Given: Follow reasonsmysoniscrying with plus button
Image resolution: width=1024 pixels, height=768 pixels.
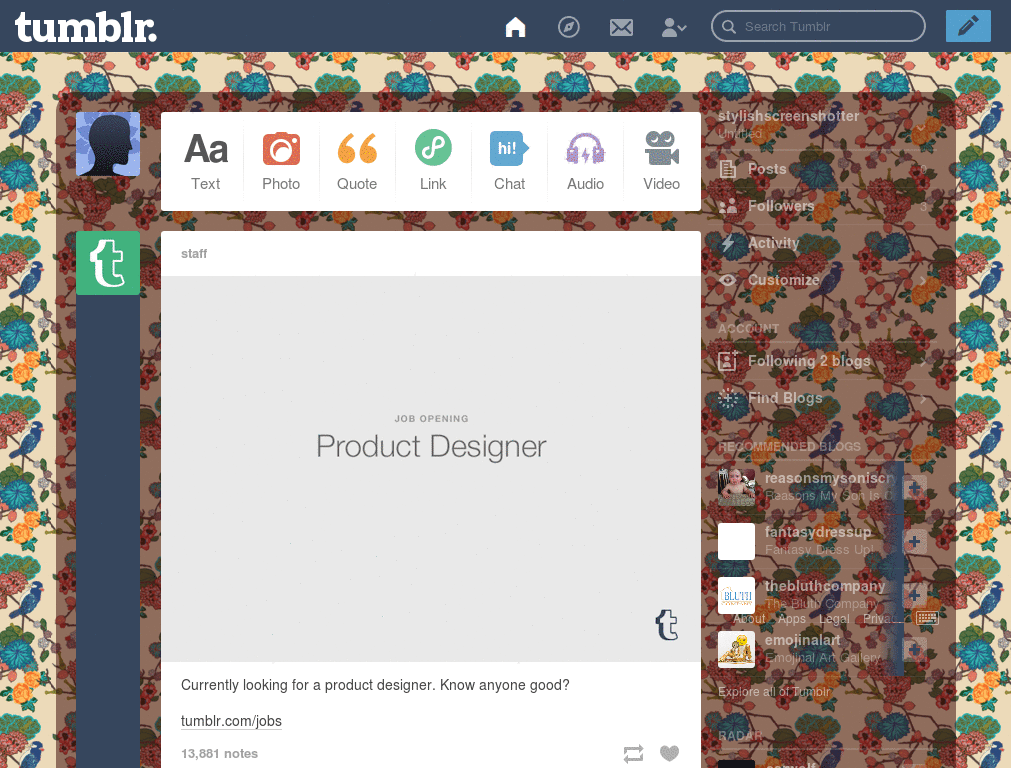Looking at the screenshot, I should 914,488.
